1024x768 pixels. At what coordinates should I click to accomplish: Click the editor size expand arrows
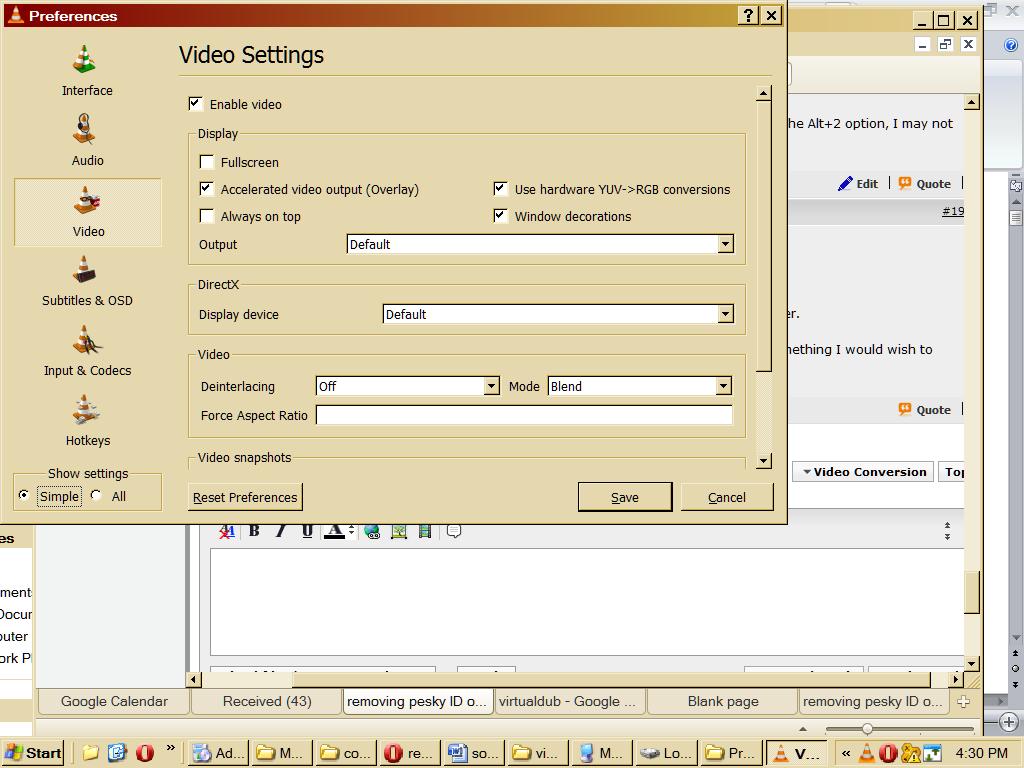click(947, 531)
